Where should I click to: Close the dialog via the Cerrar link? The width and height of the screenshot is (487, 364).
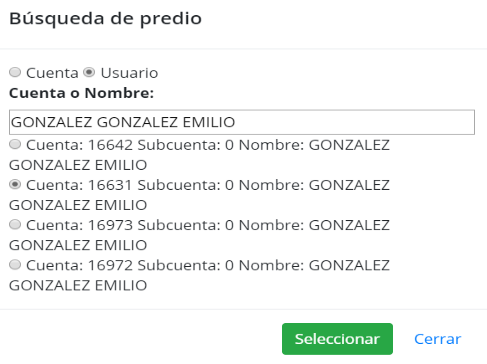pos(438,339)
